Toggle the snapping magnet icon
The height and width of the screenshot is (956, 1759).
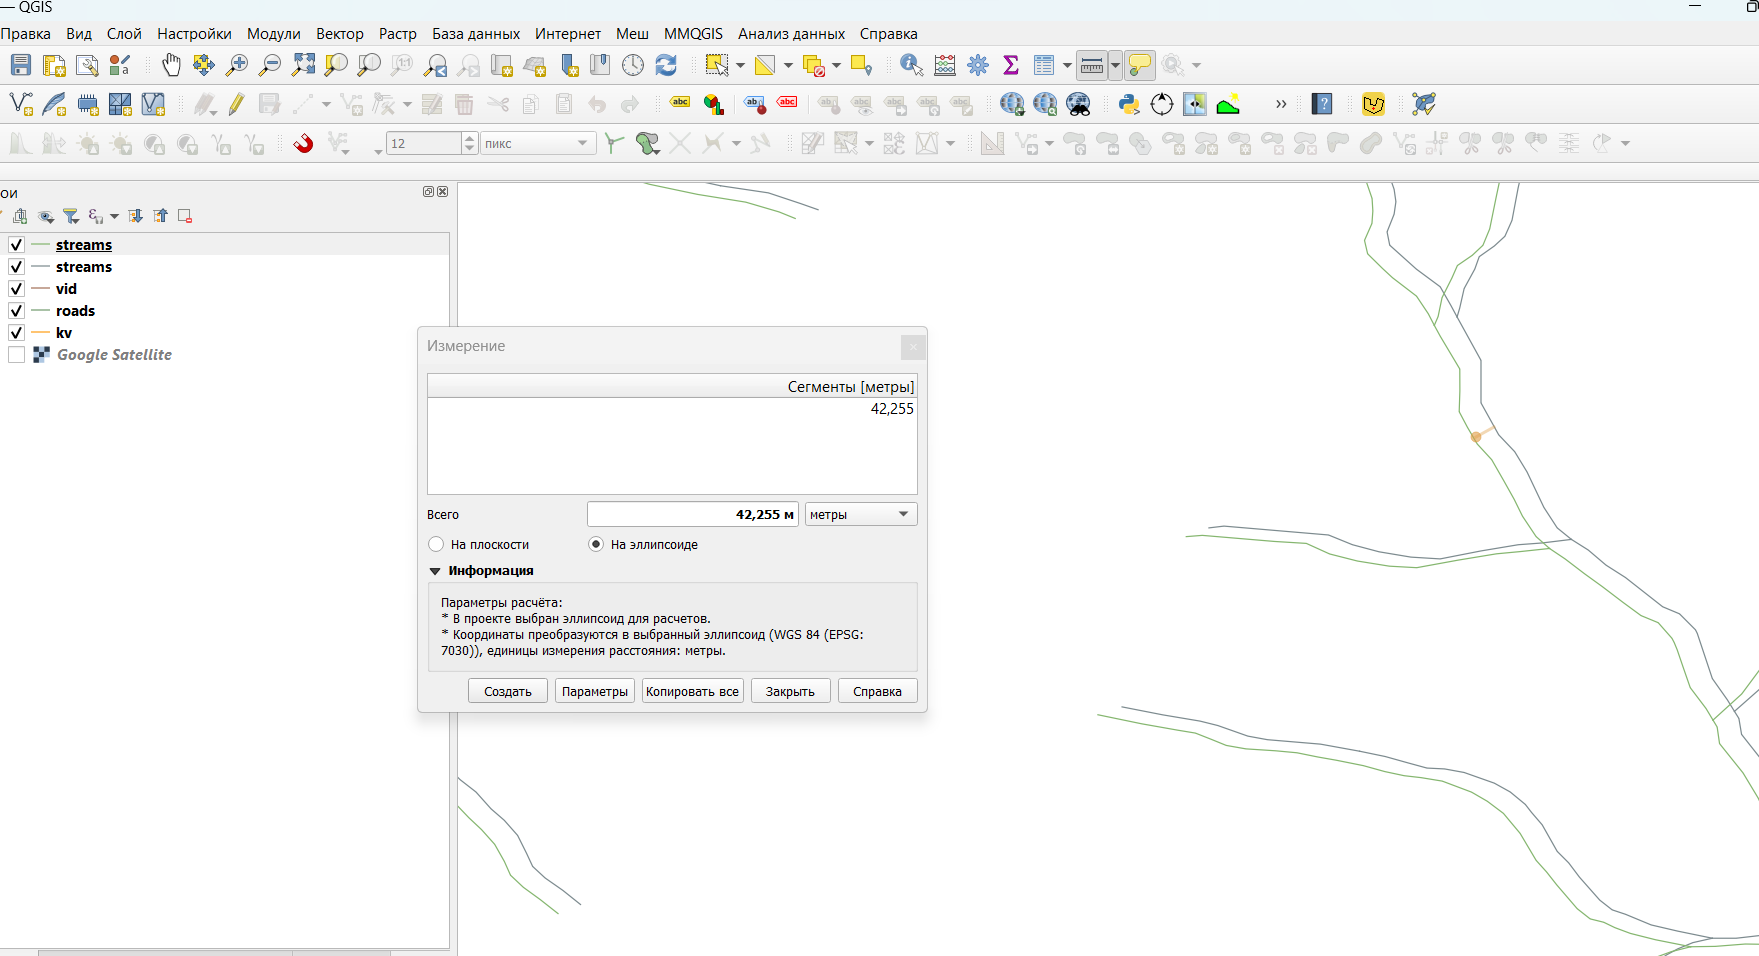(303, 144)
